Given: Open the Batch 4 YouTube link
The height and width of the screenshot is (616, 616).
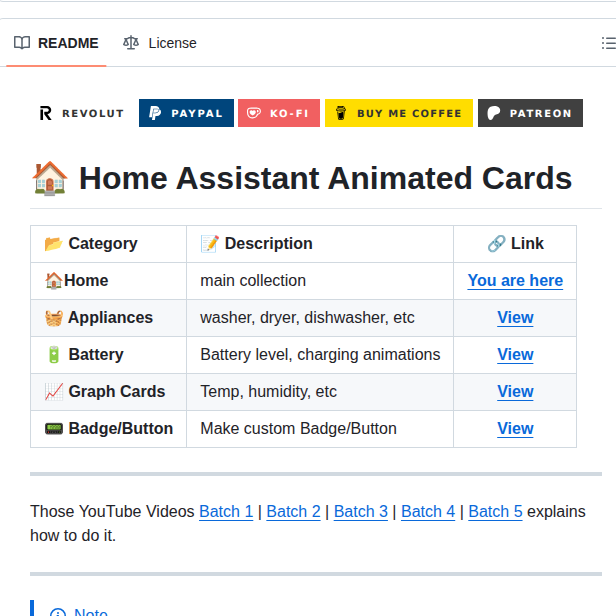Looking at the screenshot, I should tap(428, 512).
